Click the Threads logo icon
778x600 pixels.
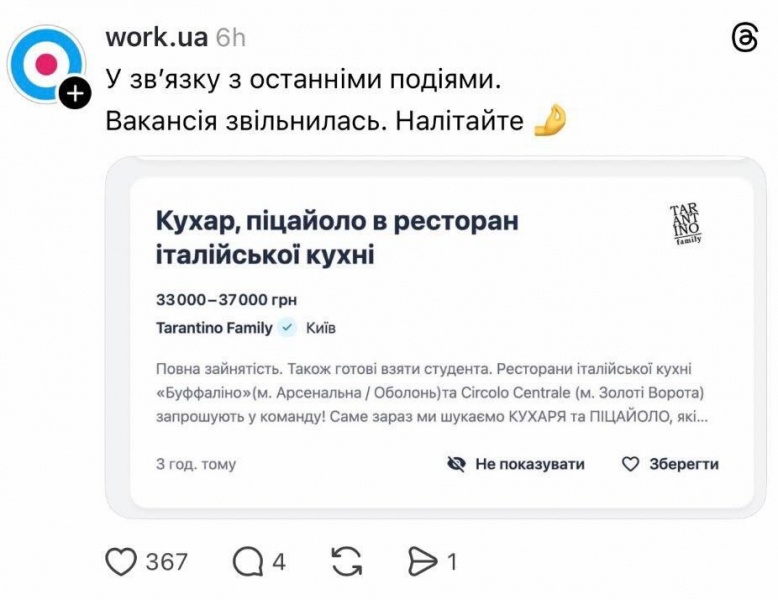pyautogui.click(x=745, y=38)
